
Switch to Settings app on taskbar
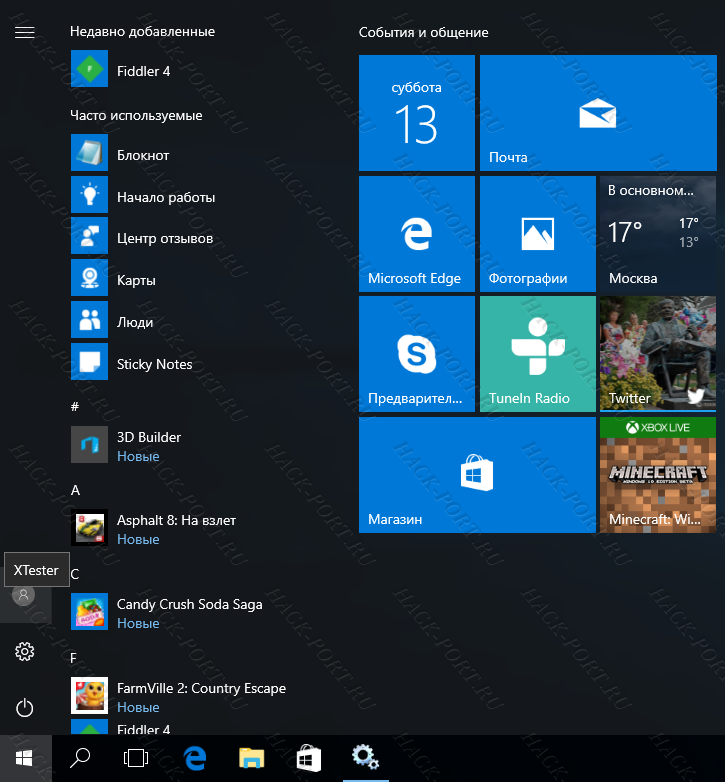(365, 757)
